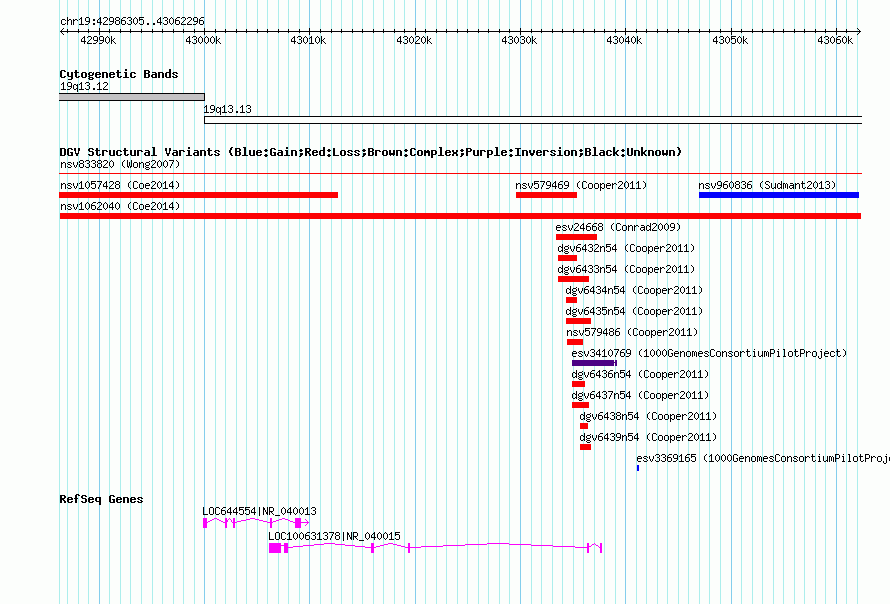The image size is (890, 604).
Task: Open variant label dgv6437n54 (Cooper2011)
Action: (640, 395)
